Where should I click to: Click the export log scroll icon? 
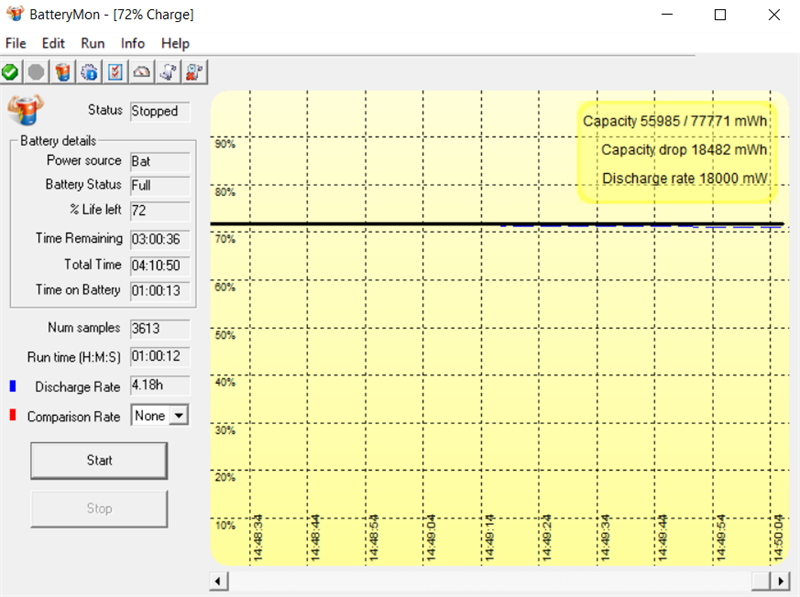click(168, 71)
